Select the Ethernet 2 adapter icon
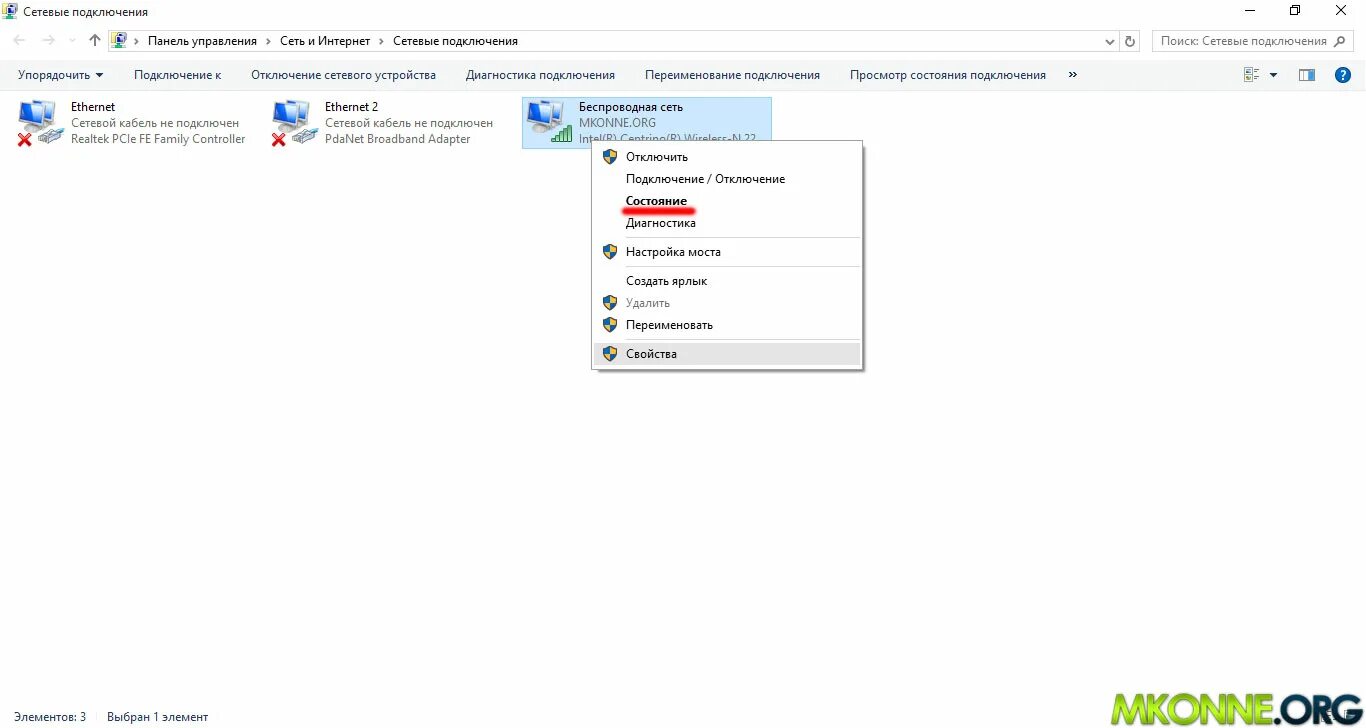Viewport: 1366px width, 728px height. click(294, 123)
